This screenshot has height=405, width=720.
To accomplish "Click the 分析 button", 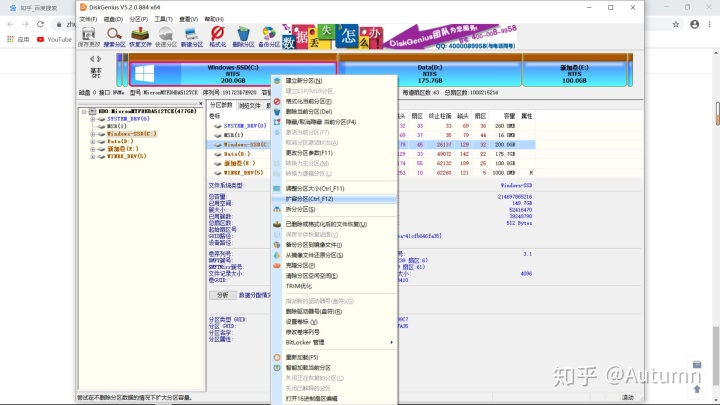I will [223, 295].
